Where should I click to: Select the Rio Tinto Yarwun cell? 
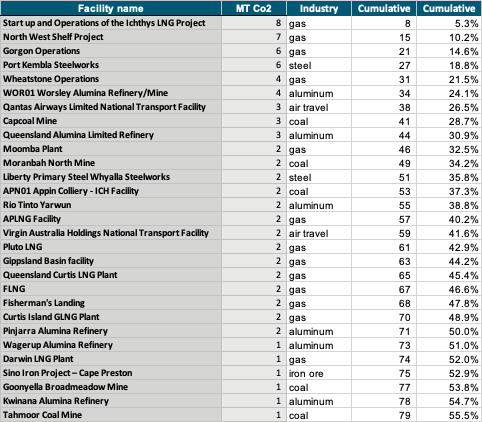click(111, 205)
